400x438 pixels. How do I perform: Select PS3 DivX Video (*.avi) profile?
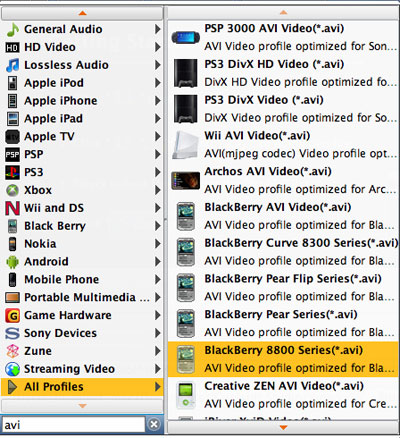point(283,109)
